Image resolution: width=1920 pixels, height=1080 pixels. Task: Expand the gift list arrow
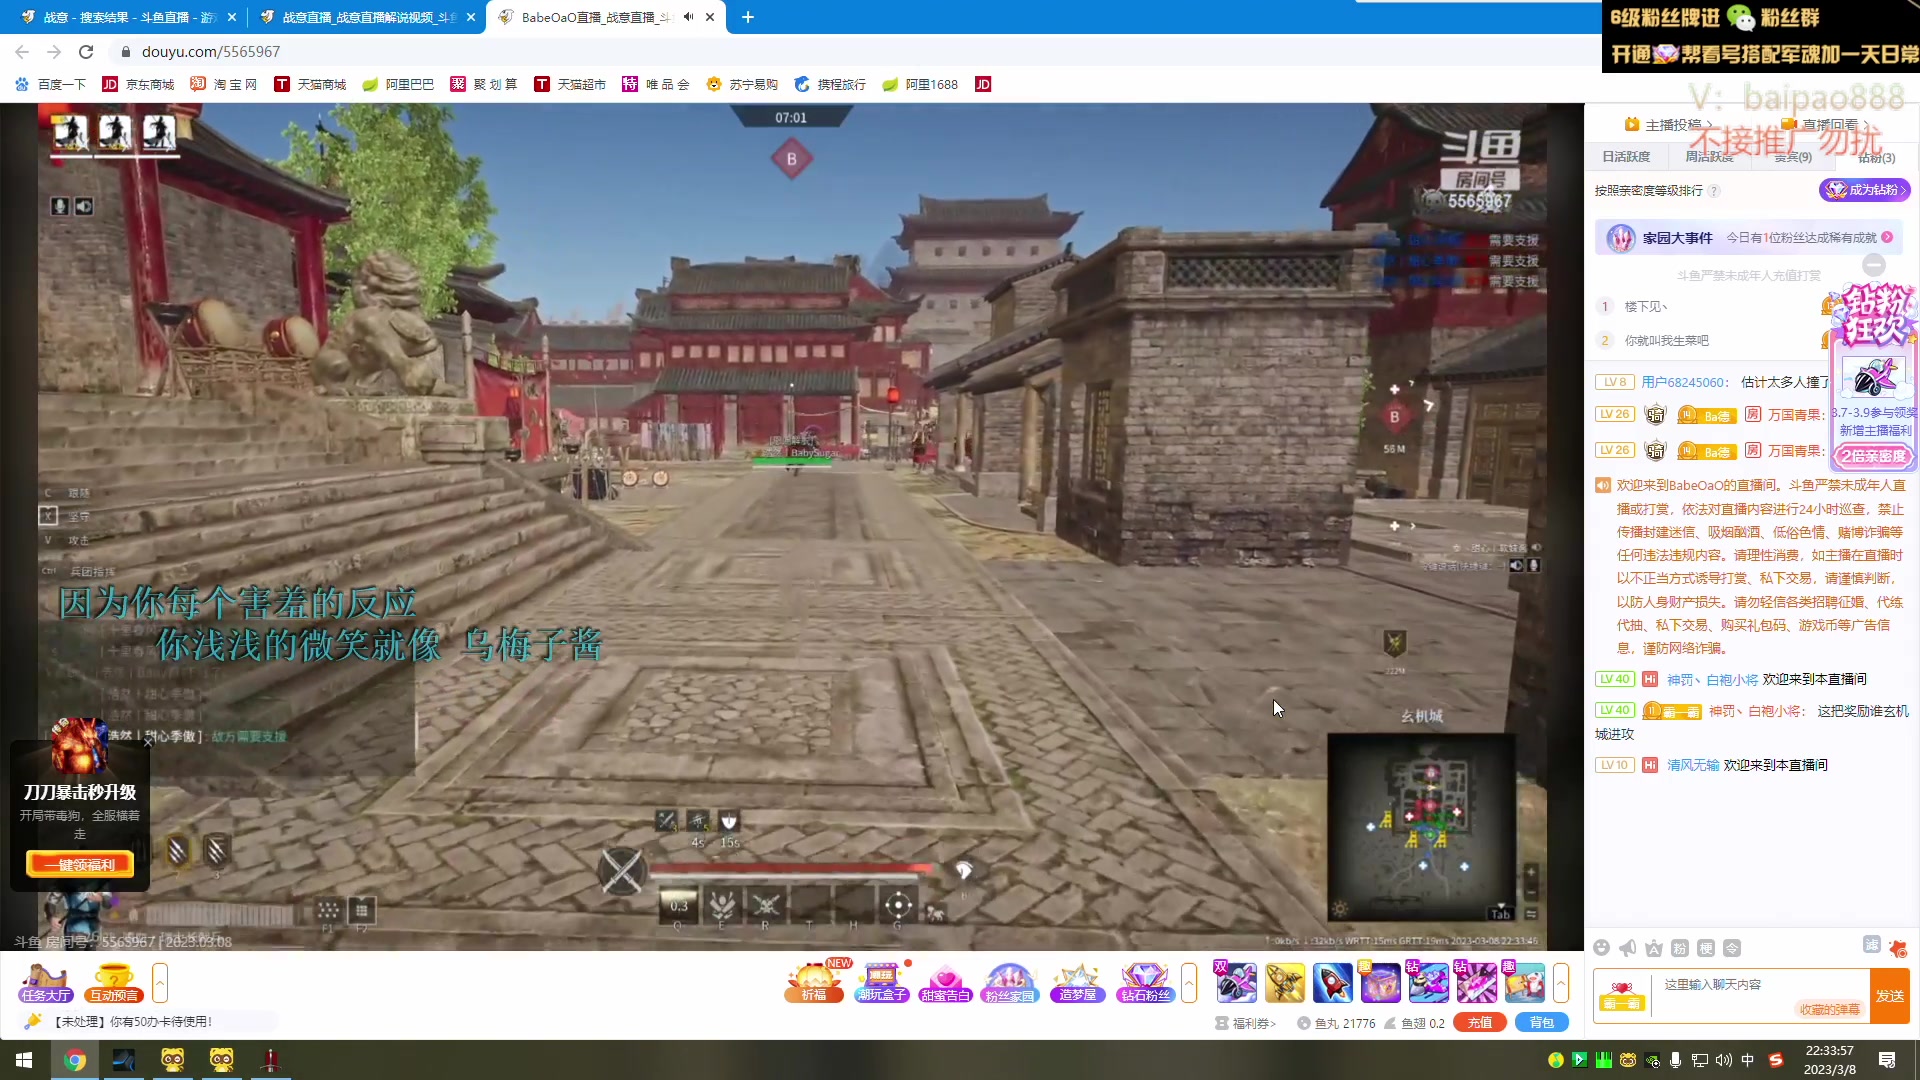(1561, 983)
